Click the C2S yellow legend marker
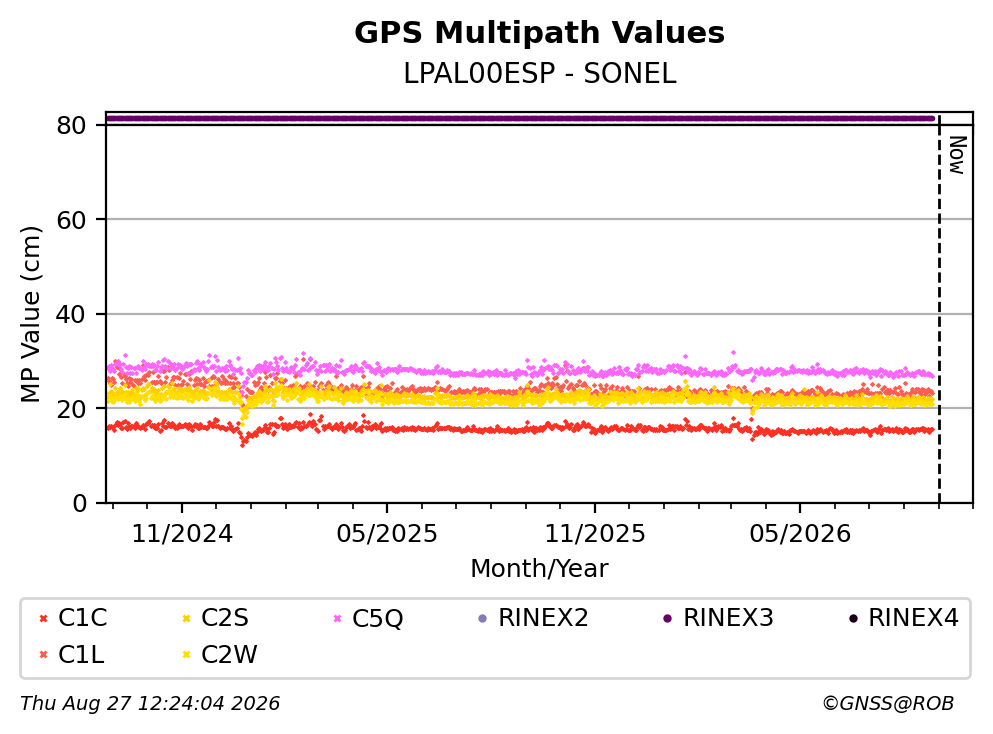The image size is (993, 734). pos(186,619)
